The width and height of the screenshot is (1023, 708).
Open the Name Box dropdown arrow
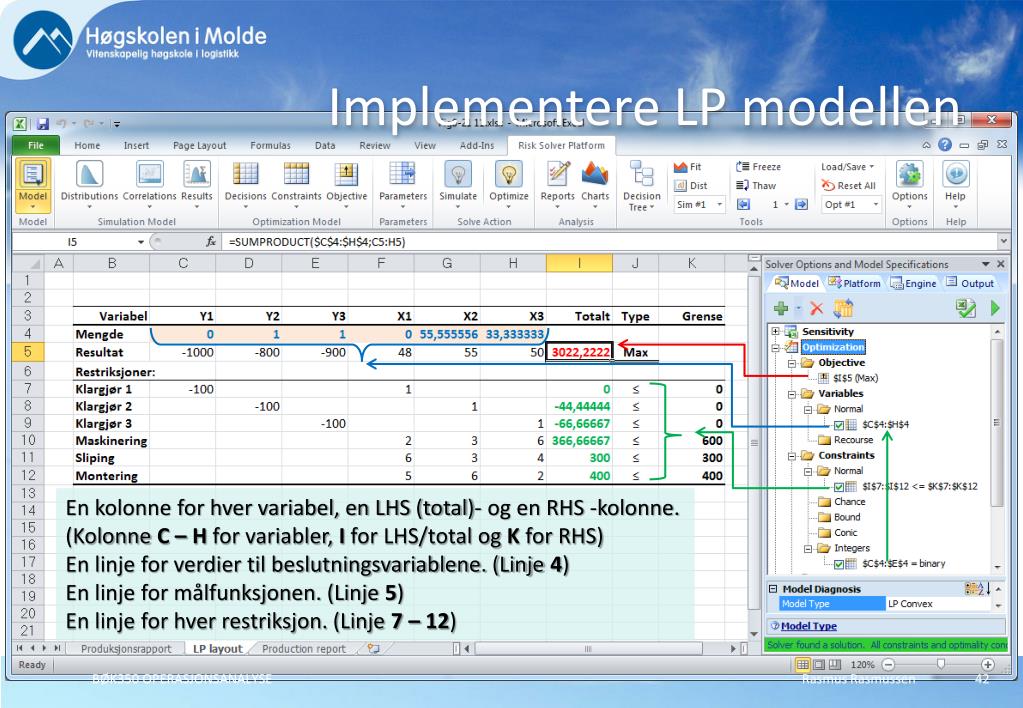tap(140, 242)
